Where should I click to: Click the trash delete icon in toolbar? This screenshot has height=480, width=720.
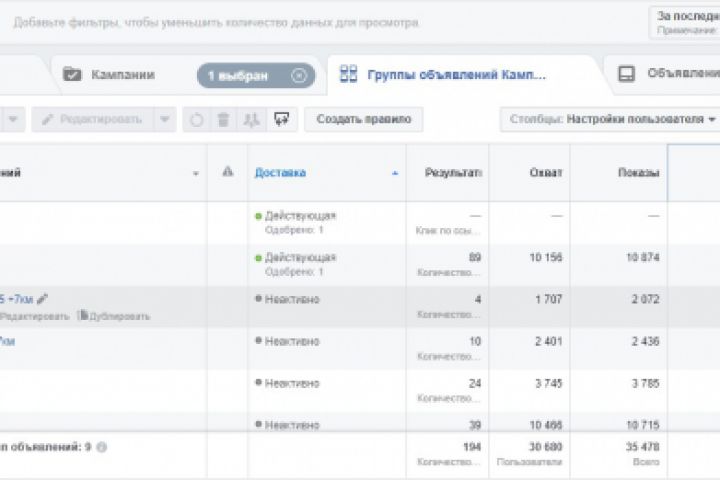pyautogui.click(x=223, y=120)
